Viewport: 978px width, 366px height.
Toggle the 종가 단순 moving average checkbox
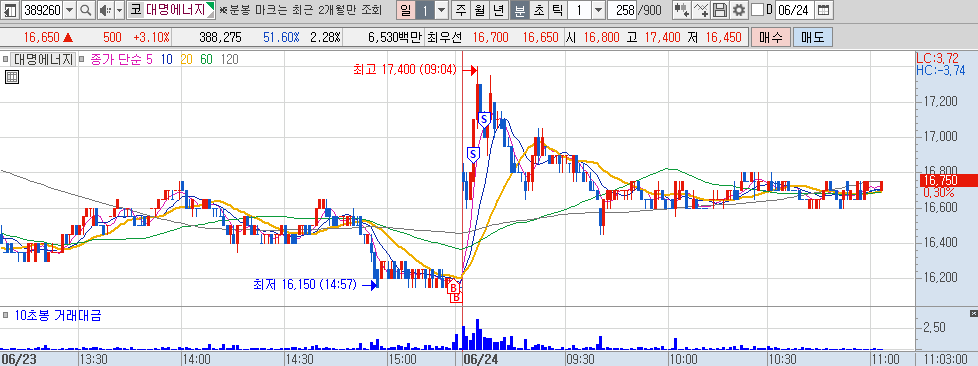[x=82, y=60]
